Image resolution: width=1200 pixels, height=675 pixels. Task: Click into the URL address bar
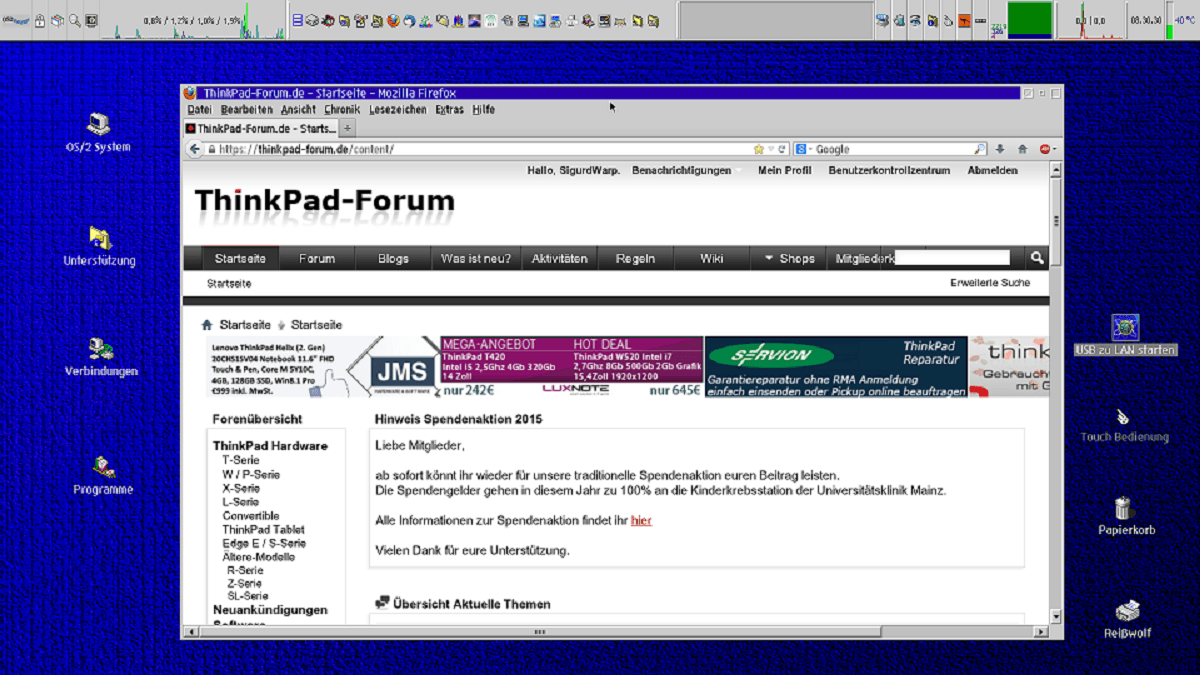click(480, 149)
